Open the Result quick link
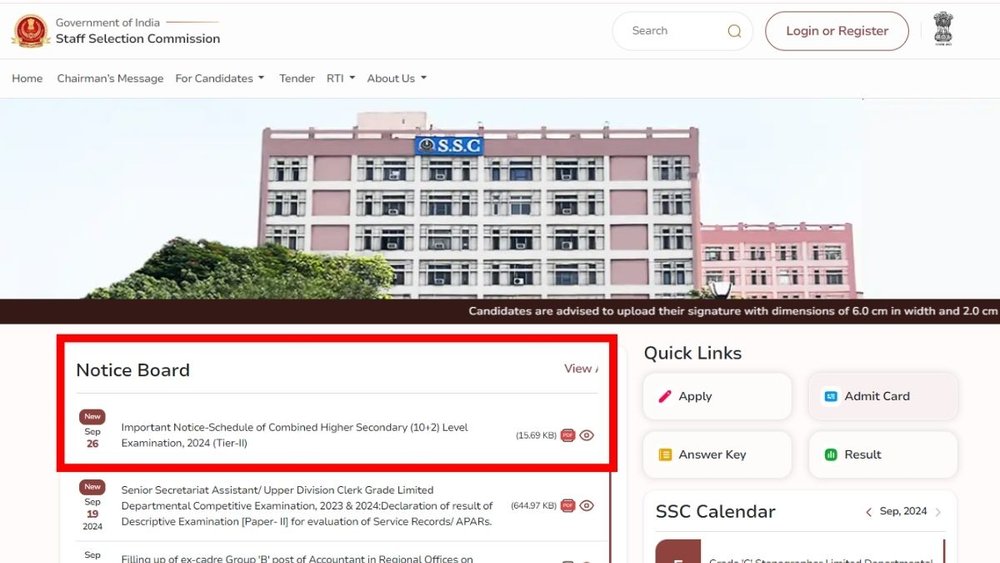Image resolution: width=1000 pixels, height=563 pixels. click(x=882, y=454)
